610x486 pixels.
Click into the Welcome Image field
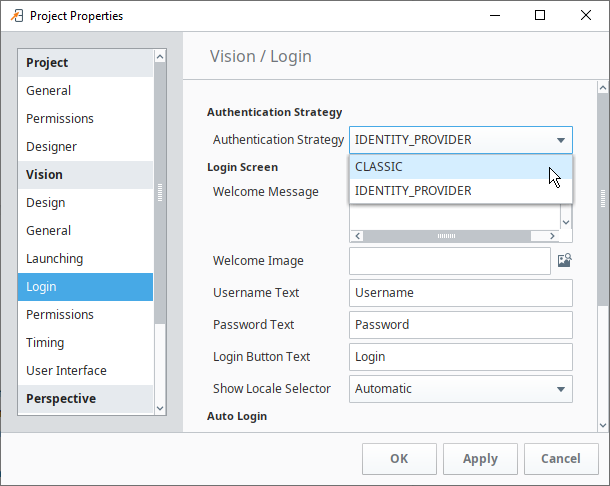tap(450, 261)
